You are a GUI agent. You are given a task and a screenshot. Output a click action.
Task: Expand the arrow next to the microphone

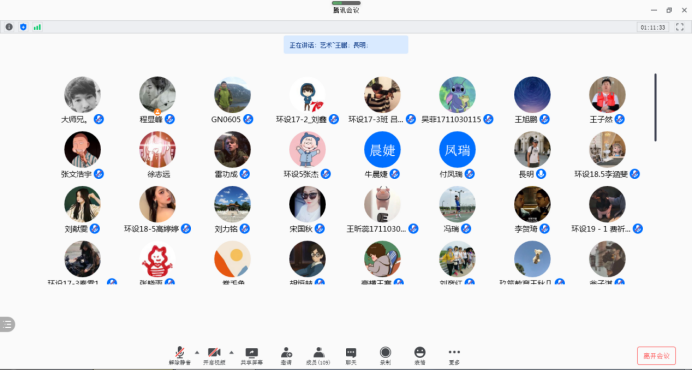point(197,352)
